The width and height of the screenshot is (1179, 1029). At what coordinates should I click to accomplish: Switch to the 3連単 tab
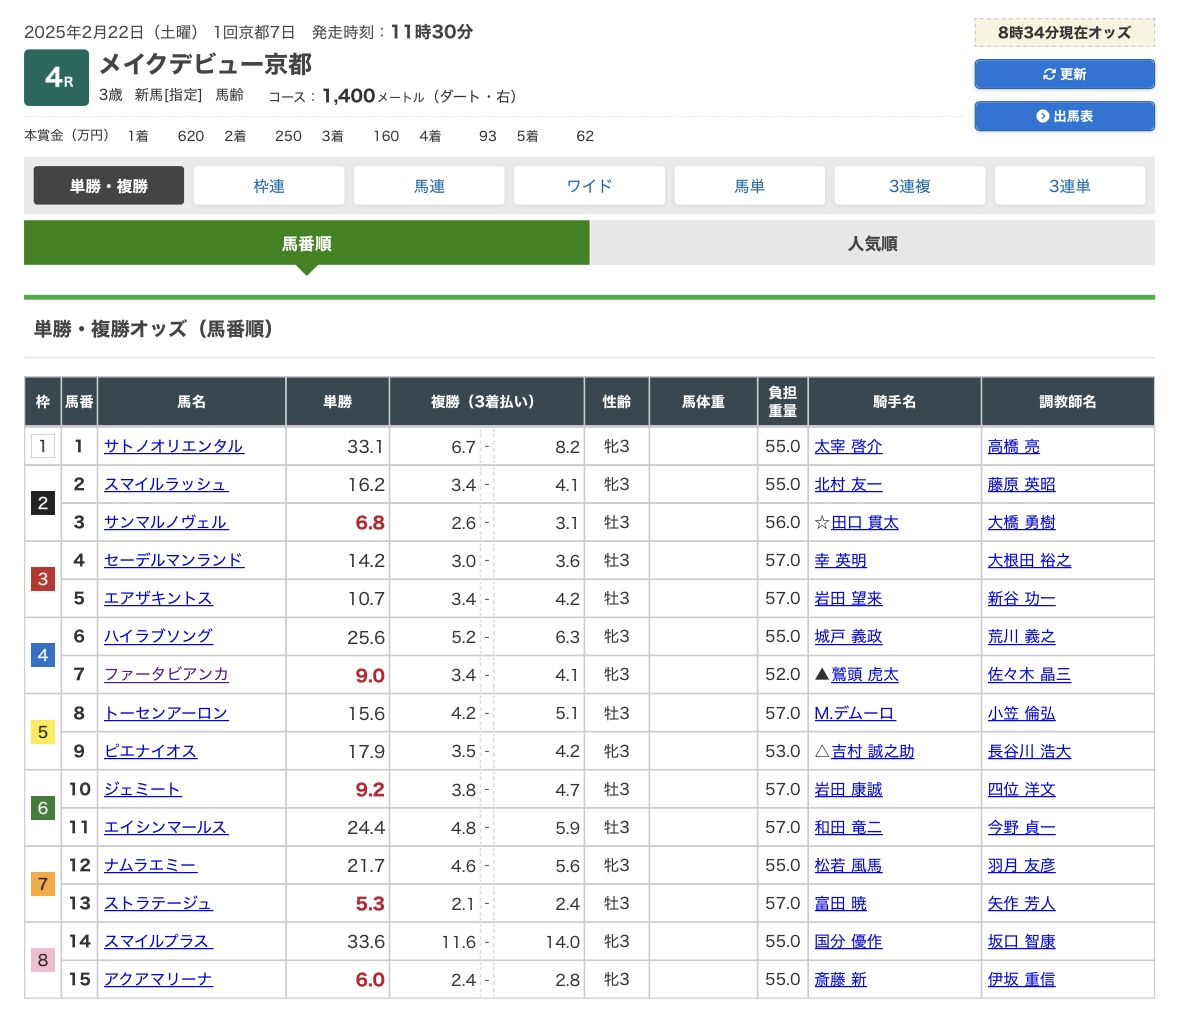[x=1070, y=186]
